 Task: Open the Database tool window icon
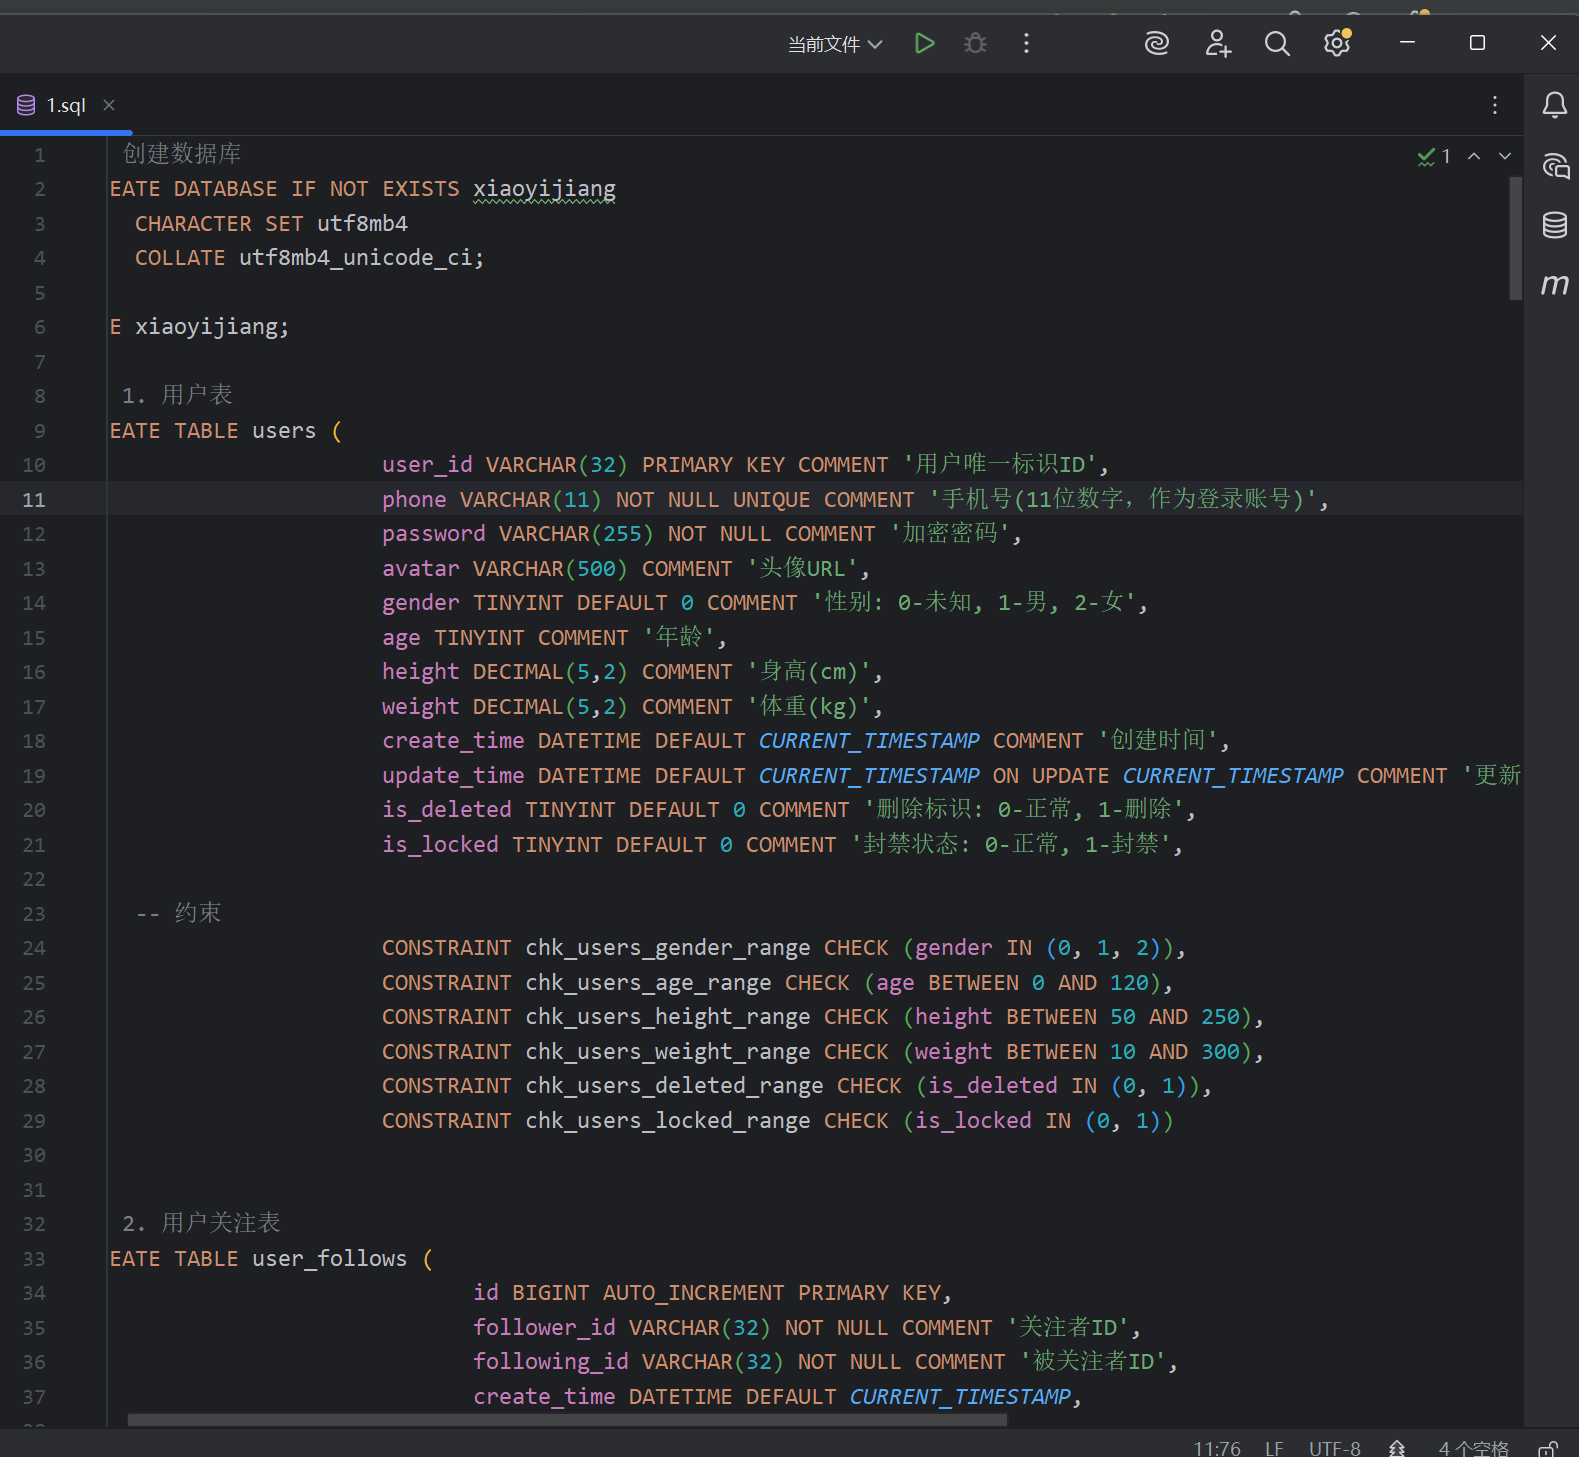pyautogui.click(x=1554, y=225)
